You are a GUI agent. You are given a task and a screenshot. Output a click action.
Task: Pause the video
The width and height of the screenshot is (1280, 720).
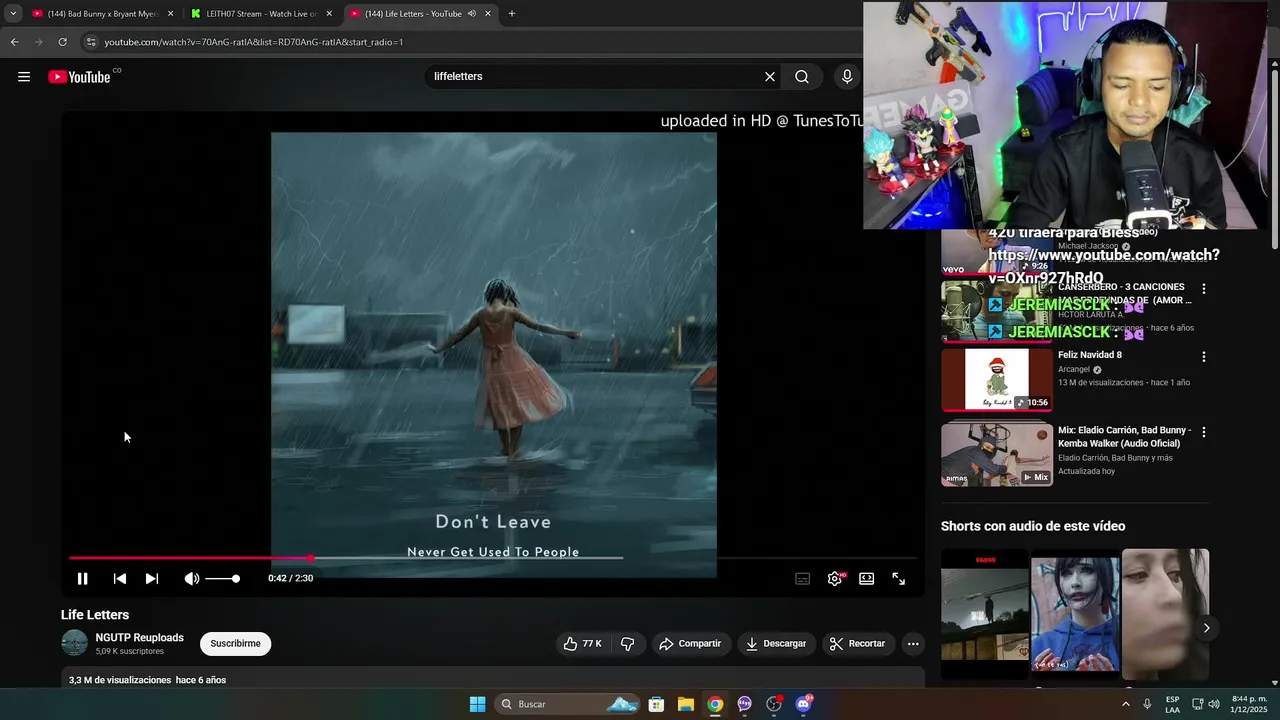(83, 579)
